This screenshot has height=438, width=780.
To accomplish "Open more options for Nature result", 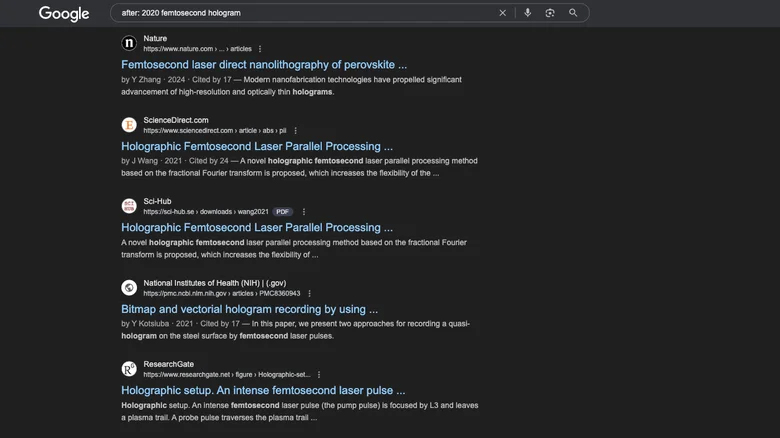I will 260,49.
